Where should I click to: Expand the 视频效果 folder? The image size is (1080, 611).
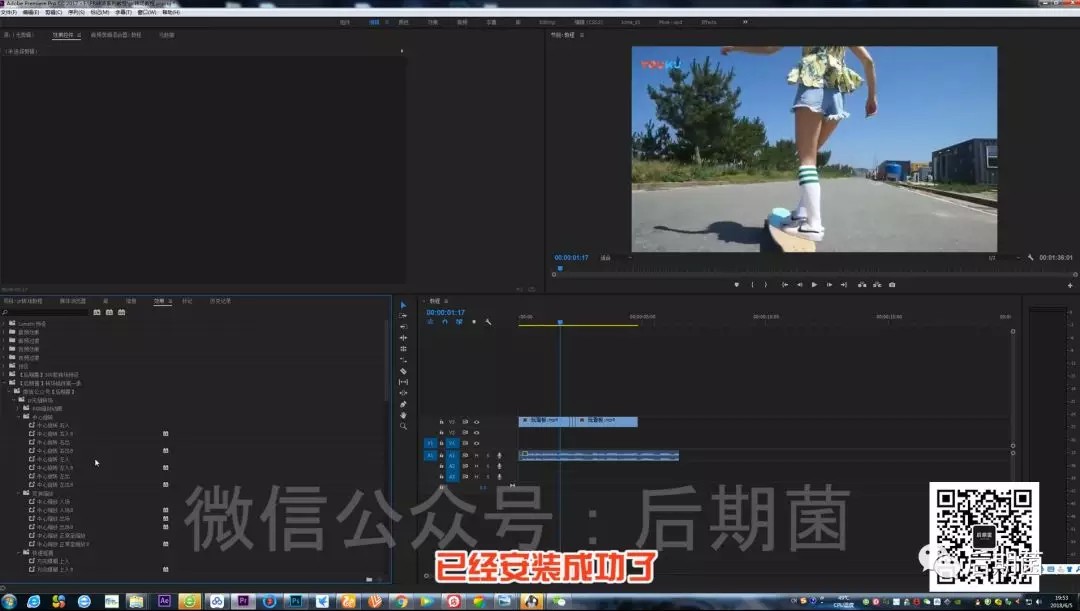pos(4,349)
